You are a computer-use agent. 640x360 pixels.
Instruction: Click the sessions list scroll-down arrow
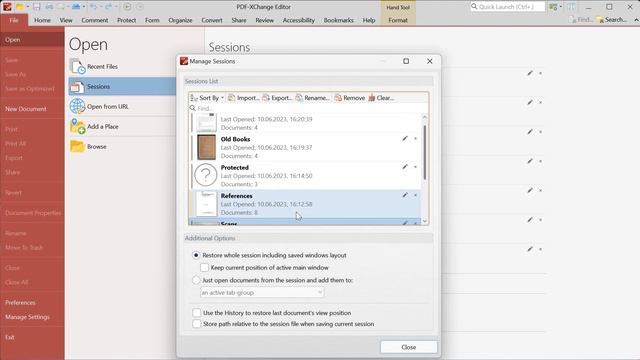tap(424, 221)
